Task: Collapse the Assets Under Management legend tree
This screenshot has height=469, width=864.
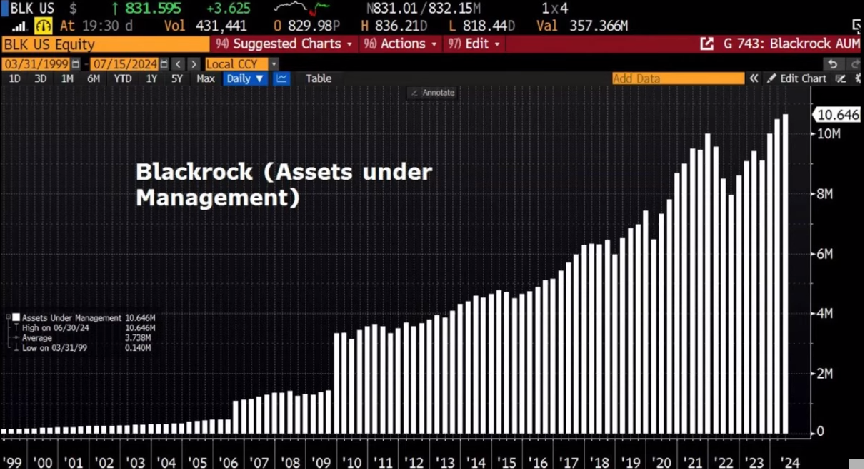Action: pyautogui.click(x=8, y=317)
